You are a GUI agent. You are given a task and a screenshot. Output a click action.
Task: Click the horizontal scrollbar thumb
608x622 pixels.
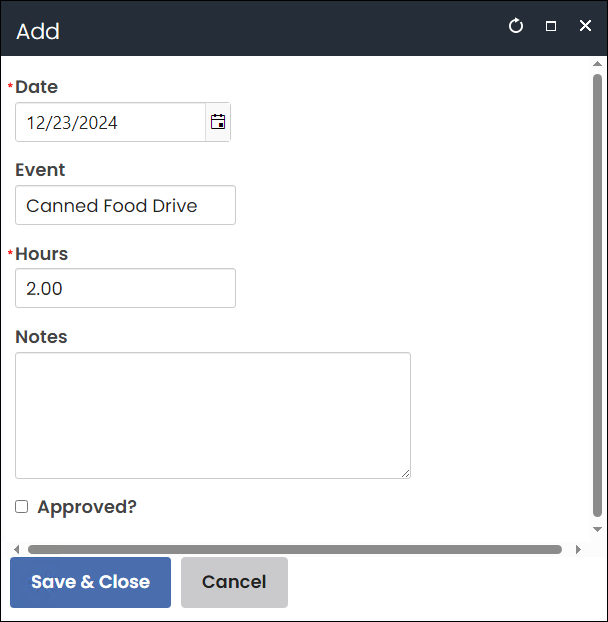[x=295, y=549]
